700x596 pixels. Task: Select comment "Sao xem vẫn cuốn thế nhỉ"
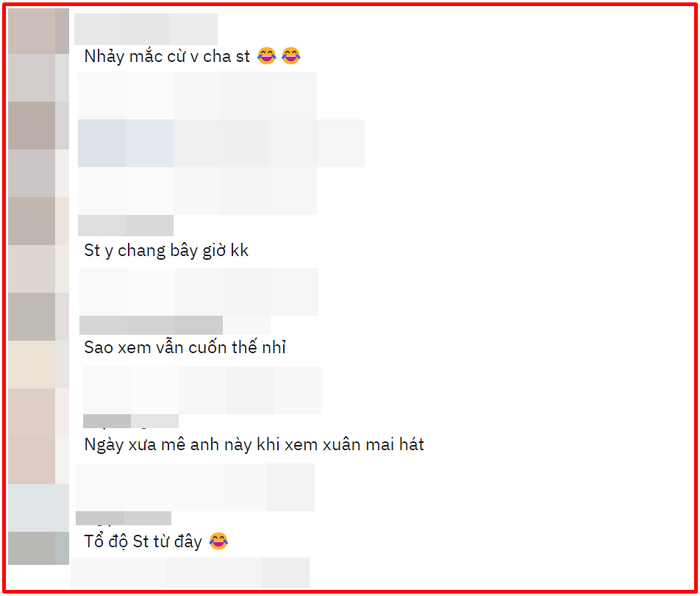185,347
